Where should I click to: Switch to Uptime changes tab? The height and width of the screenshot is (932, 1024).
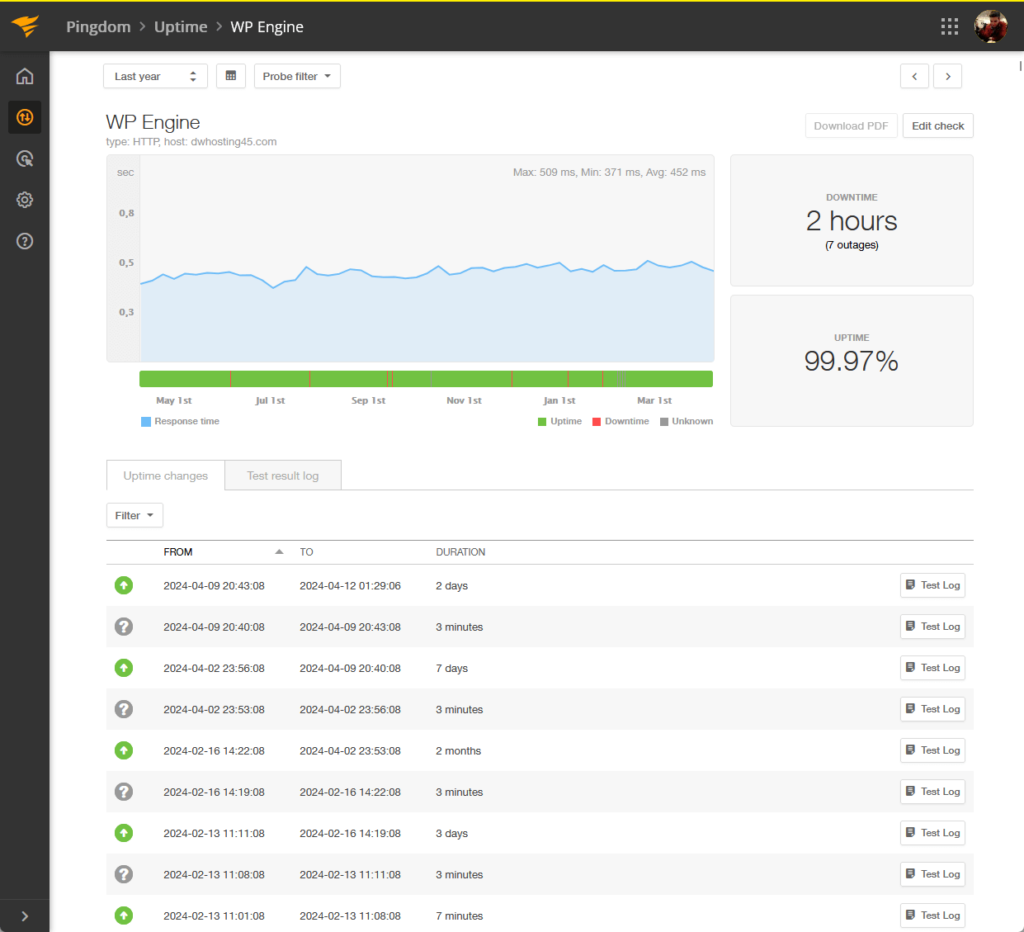[165, 475]
